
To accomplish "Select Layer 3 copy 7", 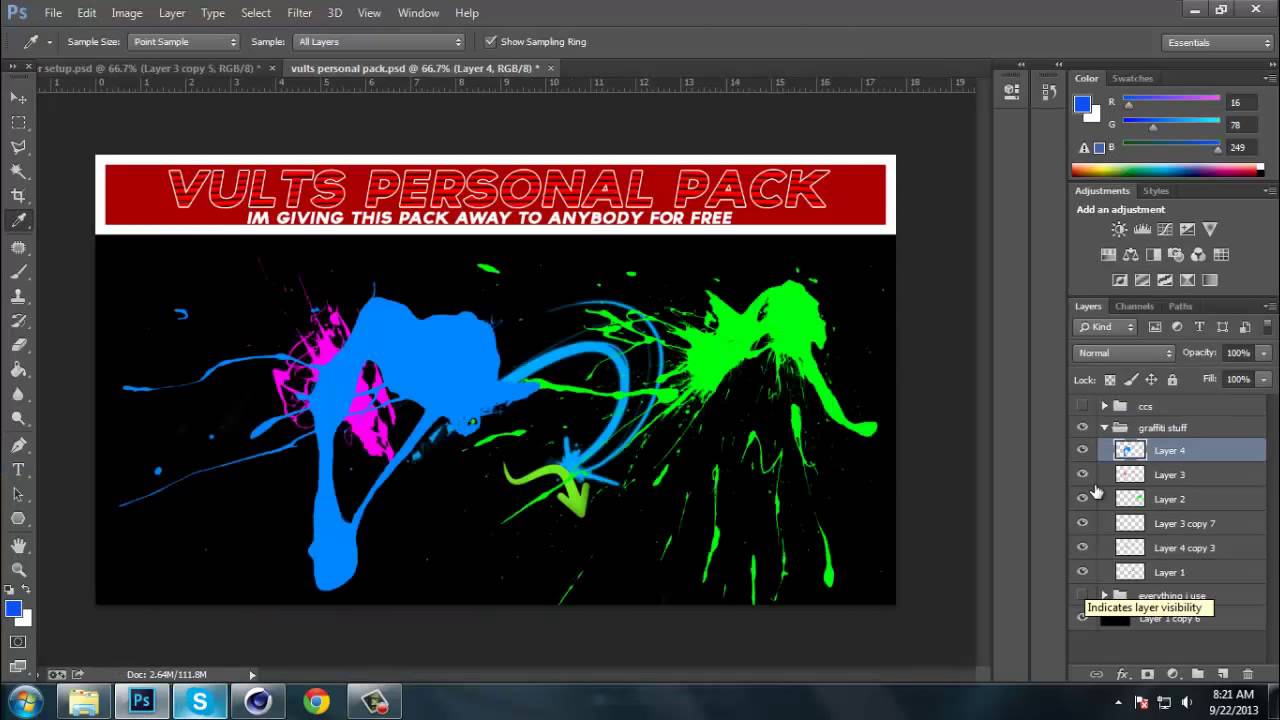I will click(x=1182, y=523).
